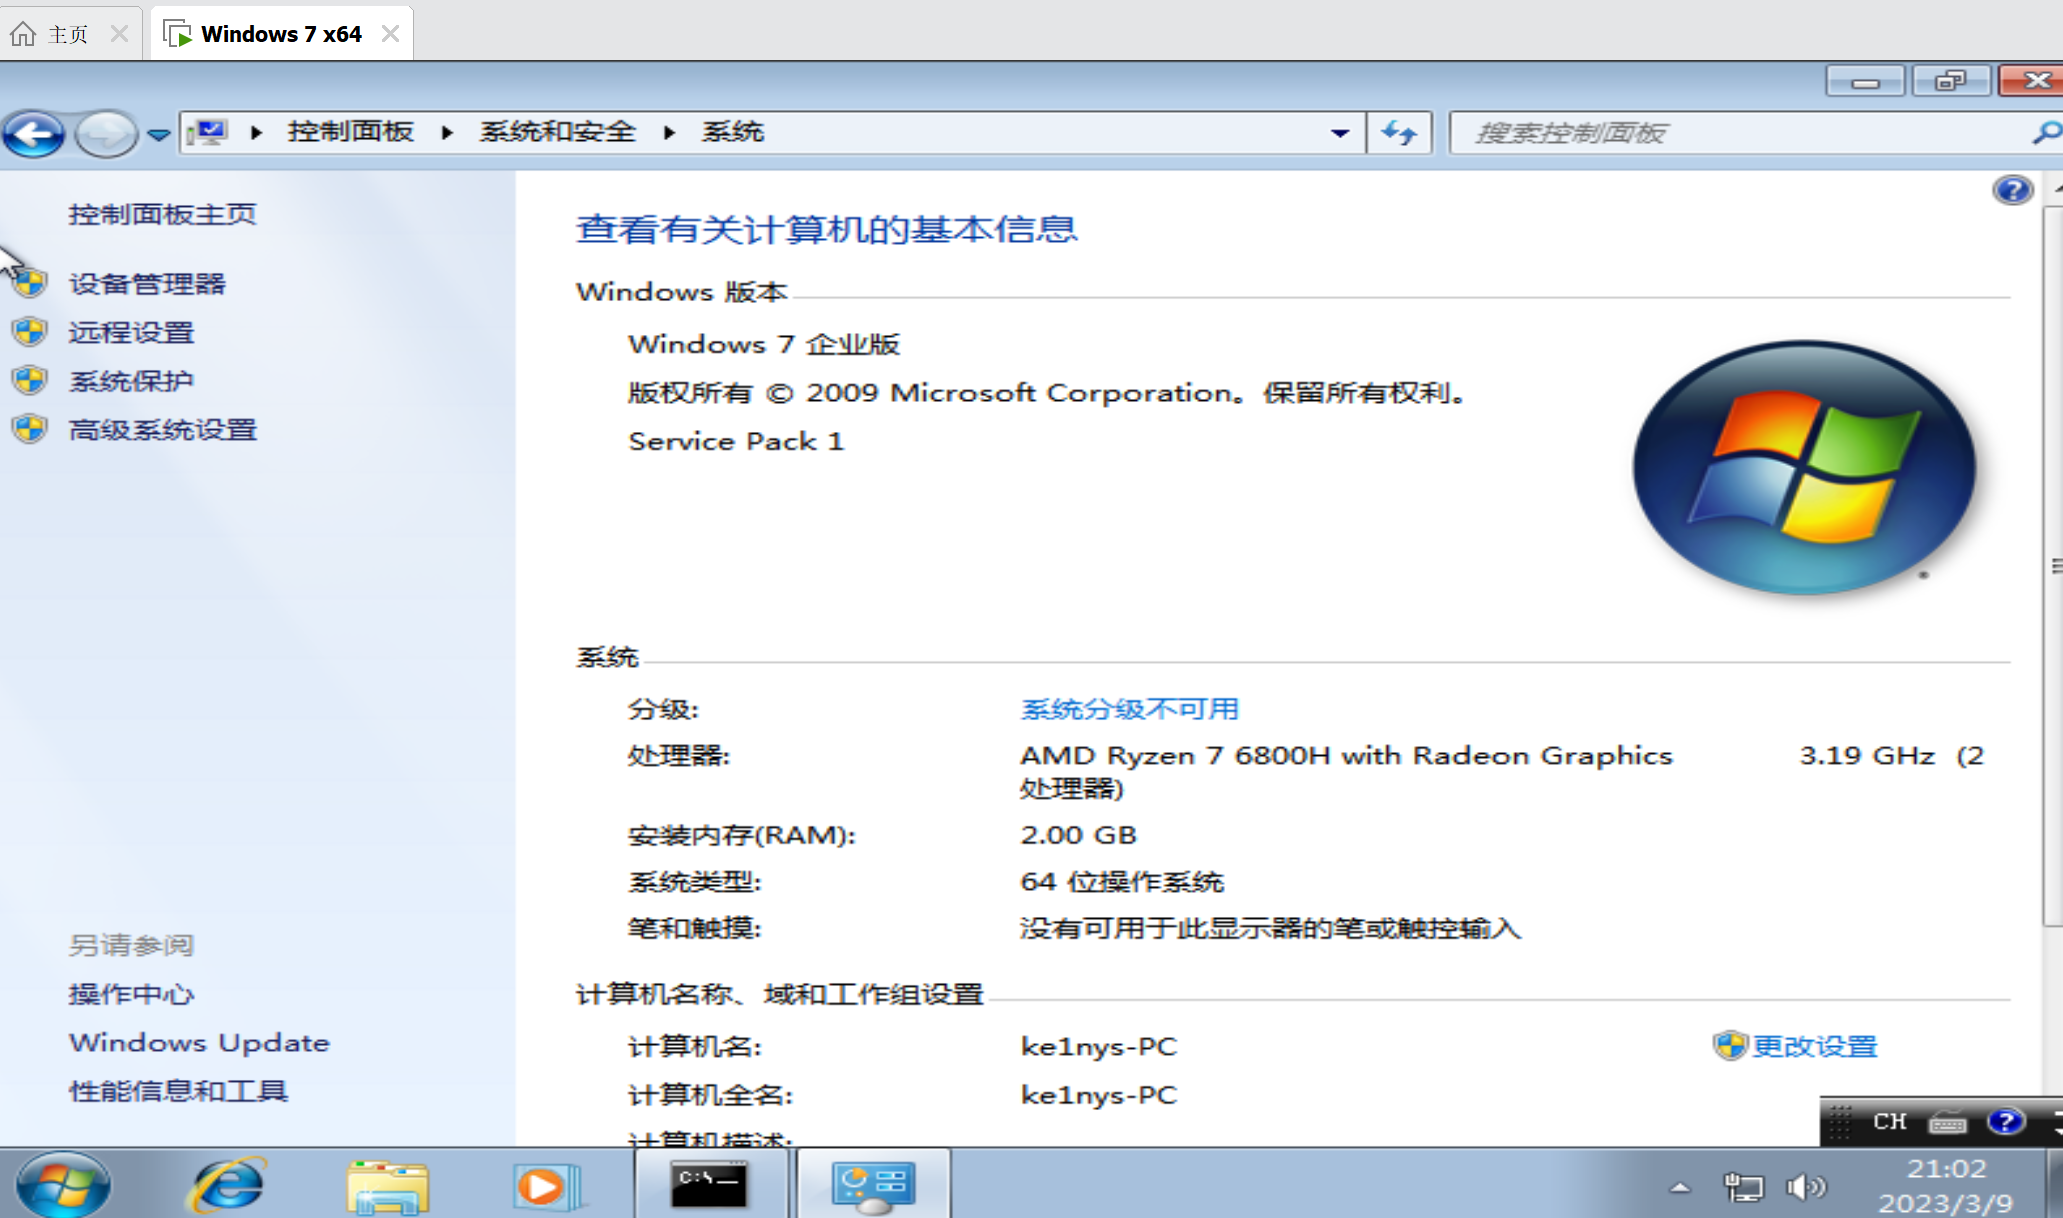Image resolution: width=2063 pixels, height=1218 pixels.
Task: Switch to Command Prompt taskbar window
Action: [709, 1184]
